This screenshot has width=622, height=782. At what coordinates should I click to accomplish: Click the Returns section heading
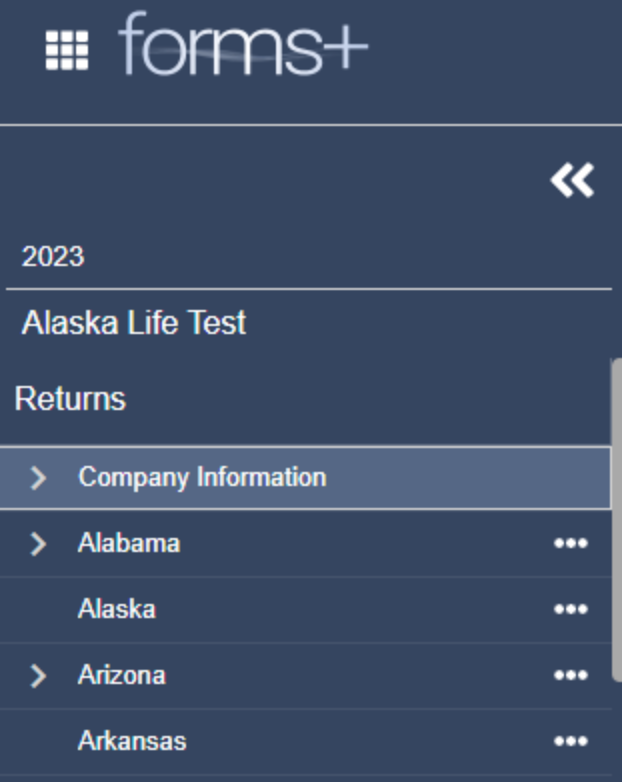(70, 399)
